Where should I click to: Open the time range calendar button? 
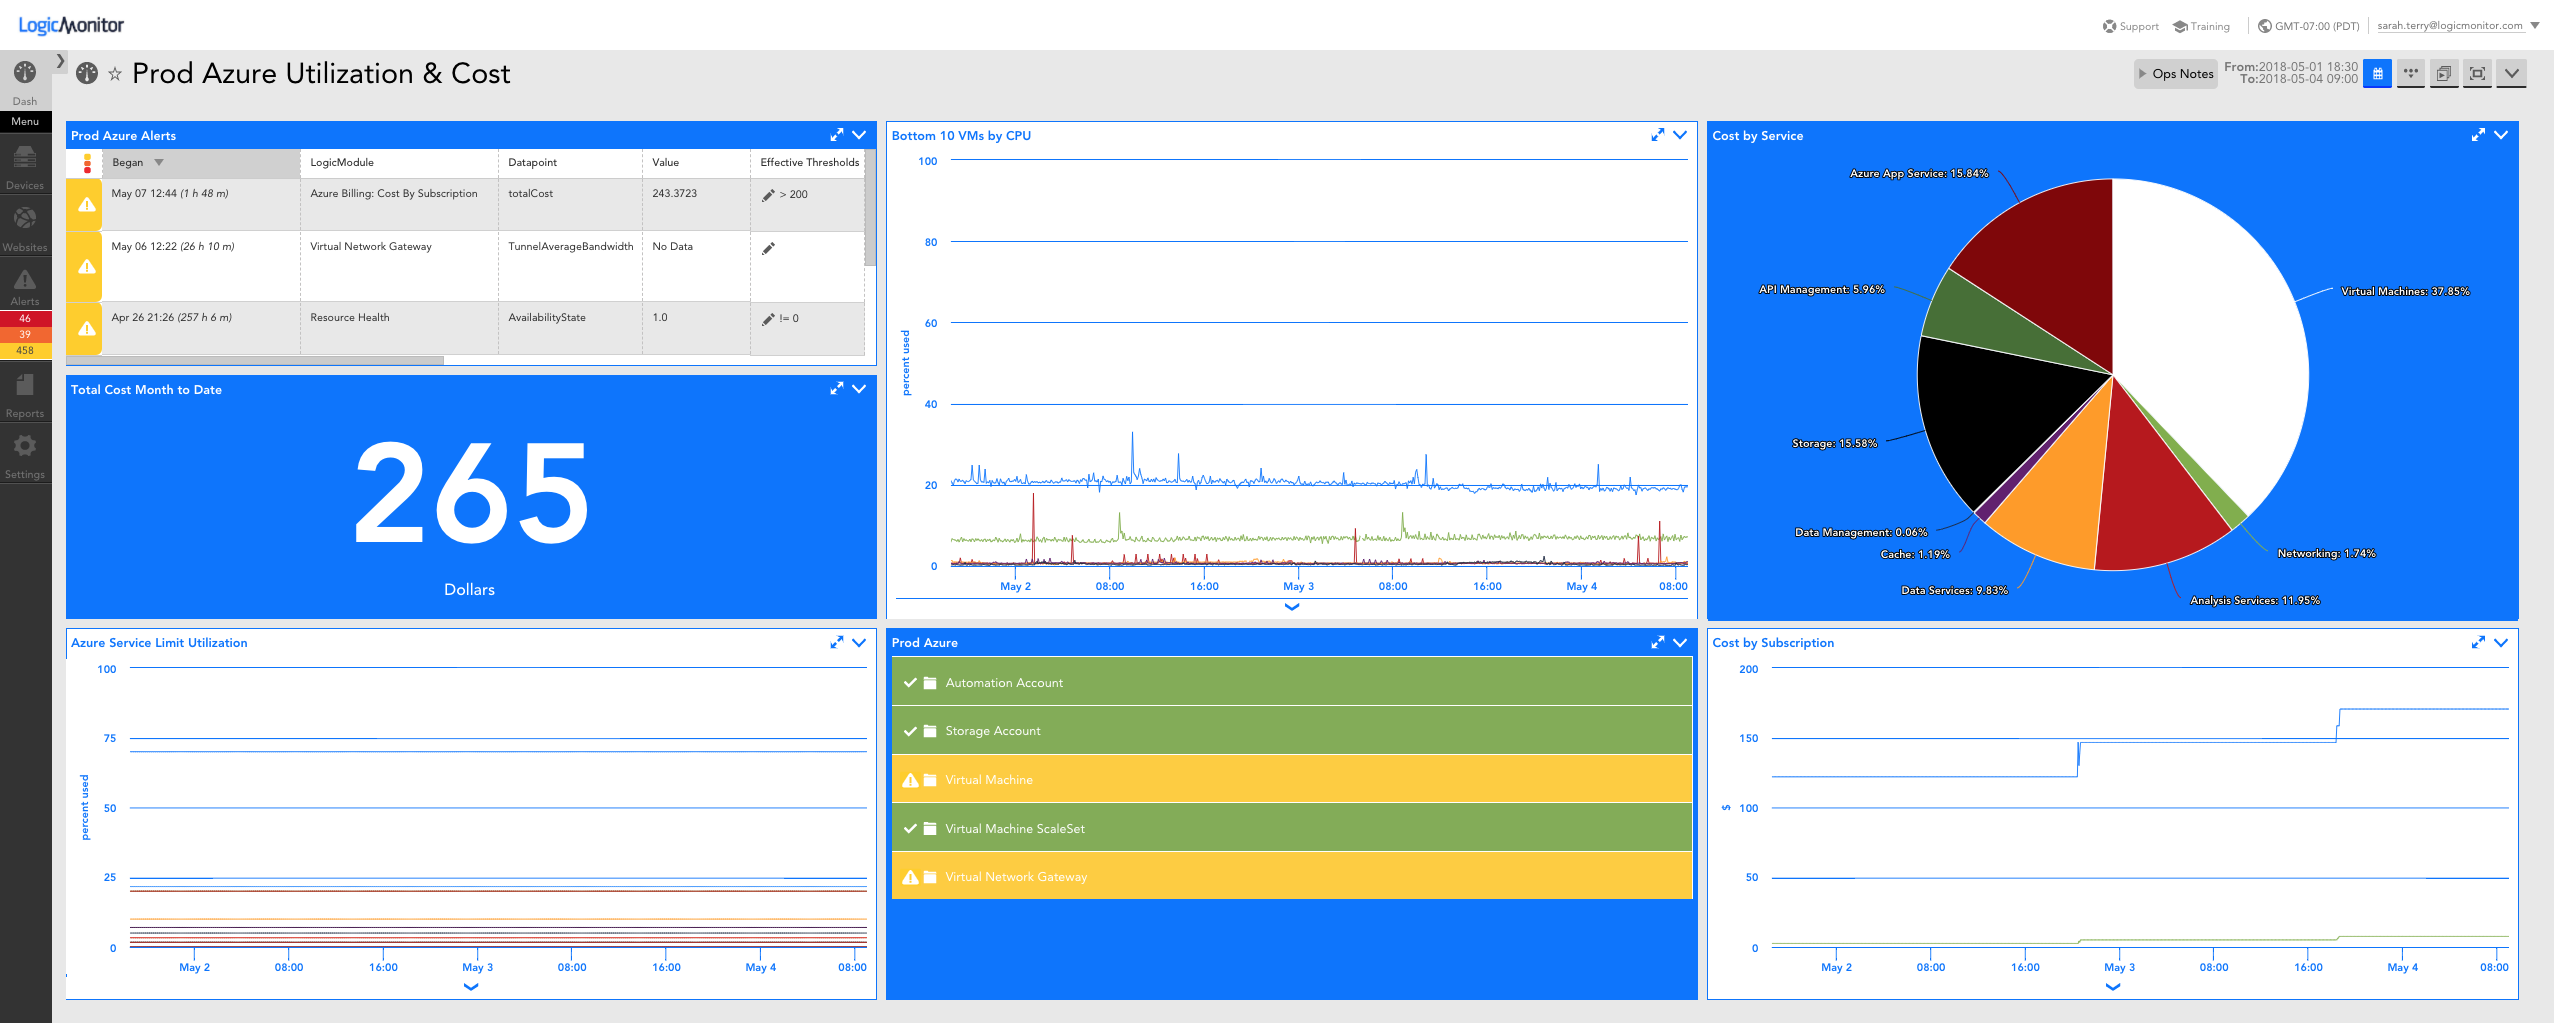pos(2378,74)
